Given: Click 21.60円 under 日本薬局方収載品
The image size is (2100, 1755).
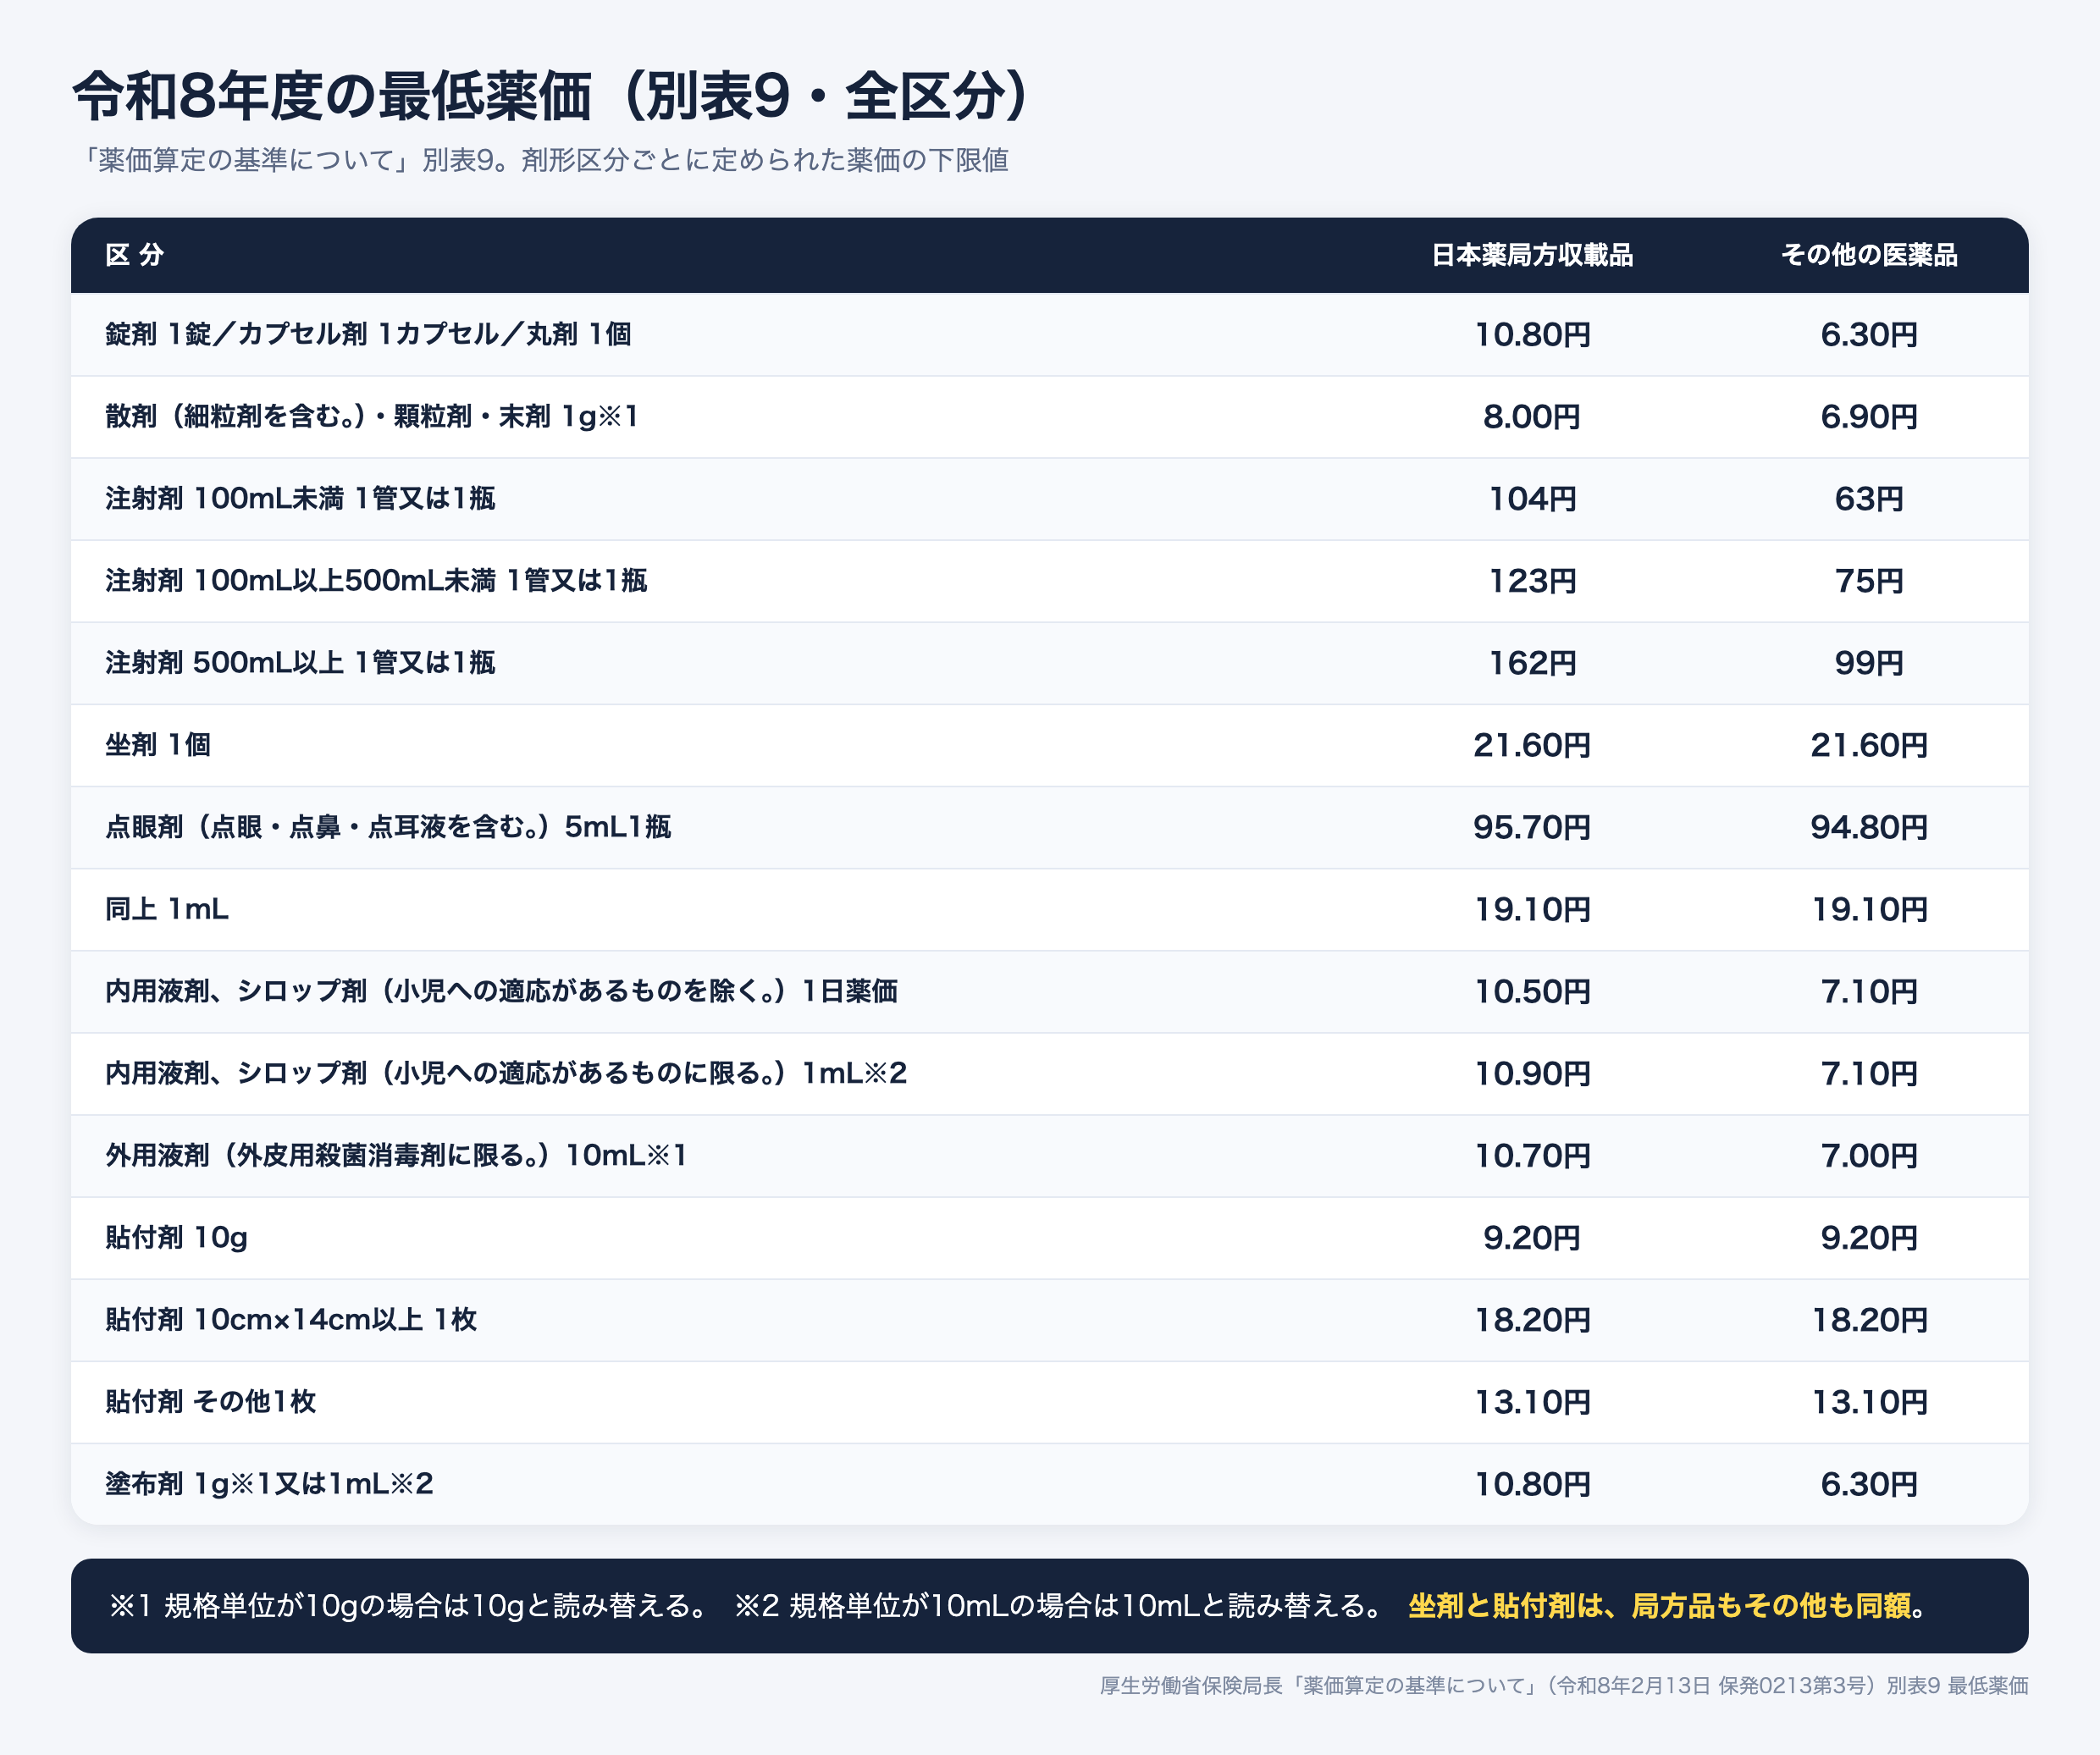Looking at the screenshot, I should [1532, 744].
